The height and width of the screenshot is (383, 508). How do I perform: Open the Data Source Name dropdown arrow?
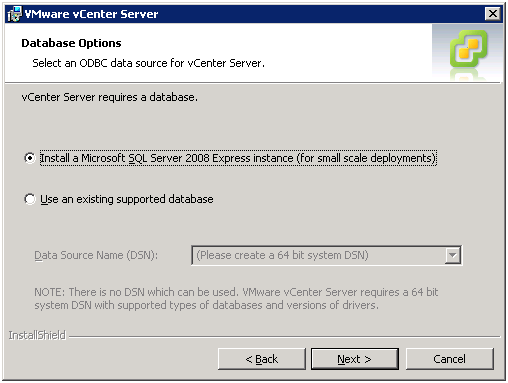pos(453,255)
